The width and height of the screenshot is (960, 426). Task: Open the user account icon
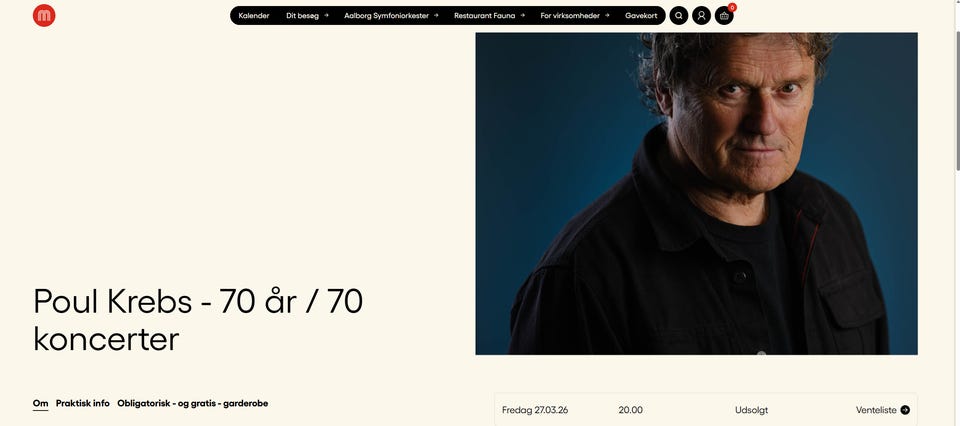[701, 16]
